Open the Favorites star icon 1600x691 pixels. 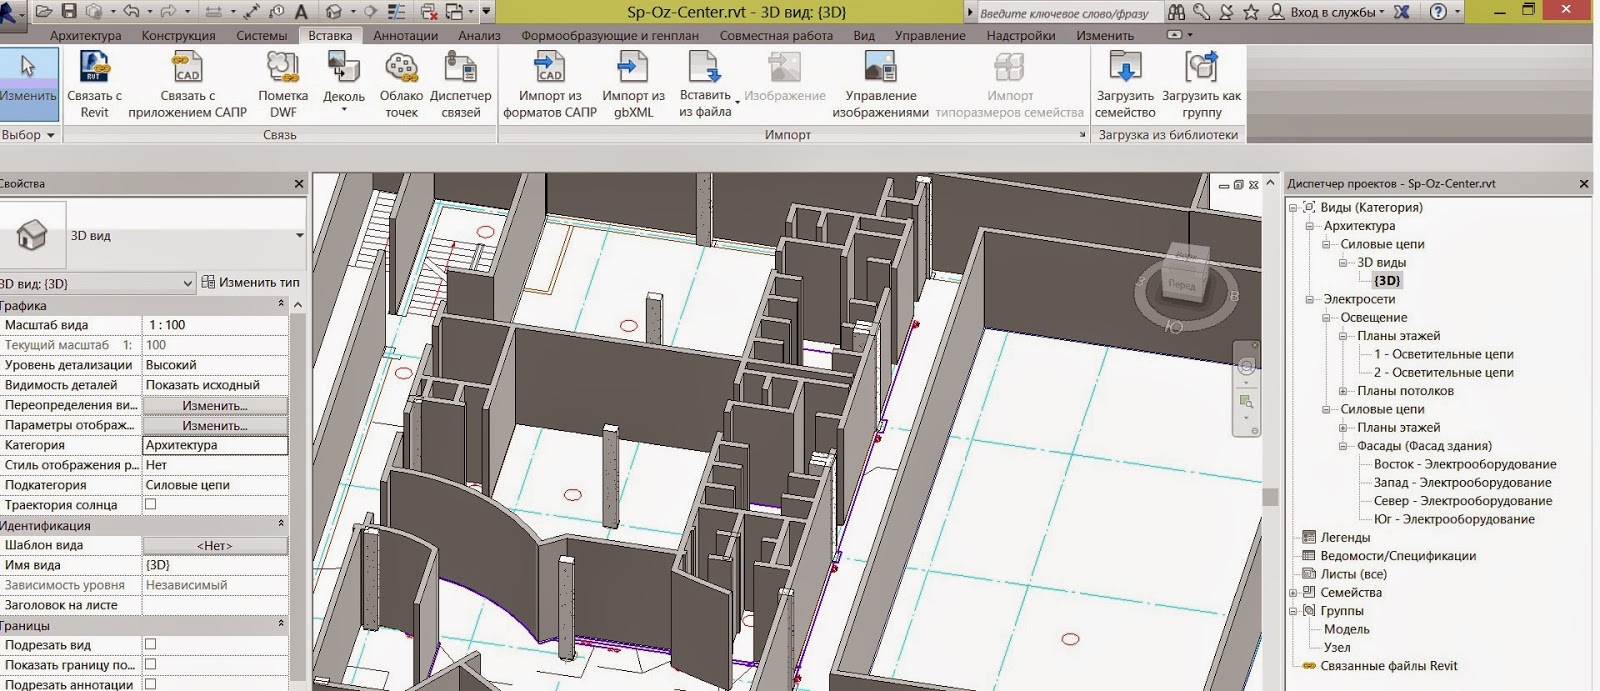coord(1251,12)
